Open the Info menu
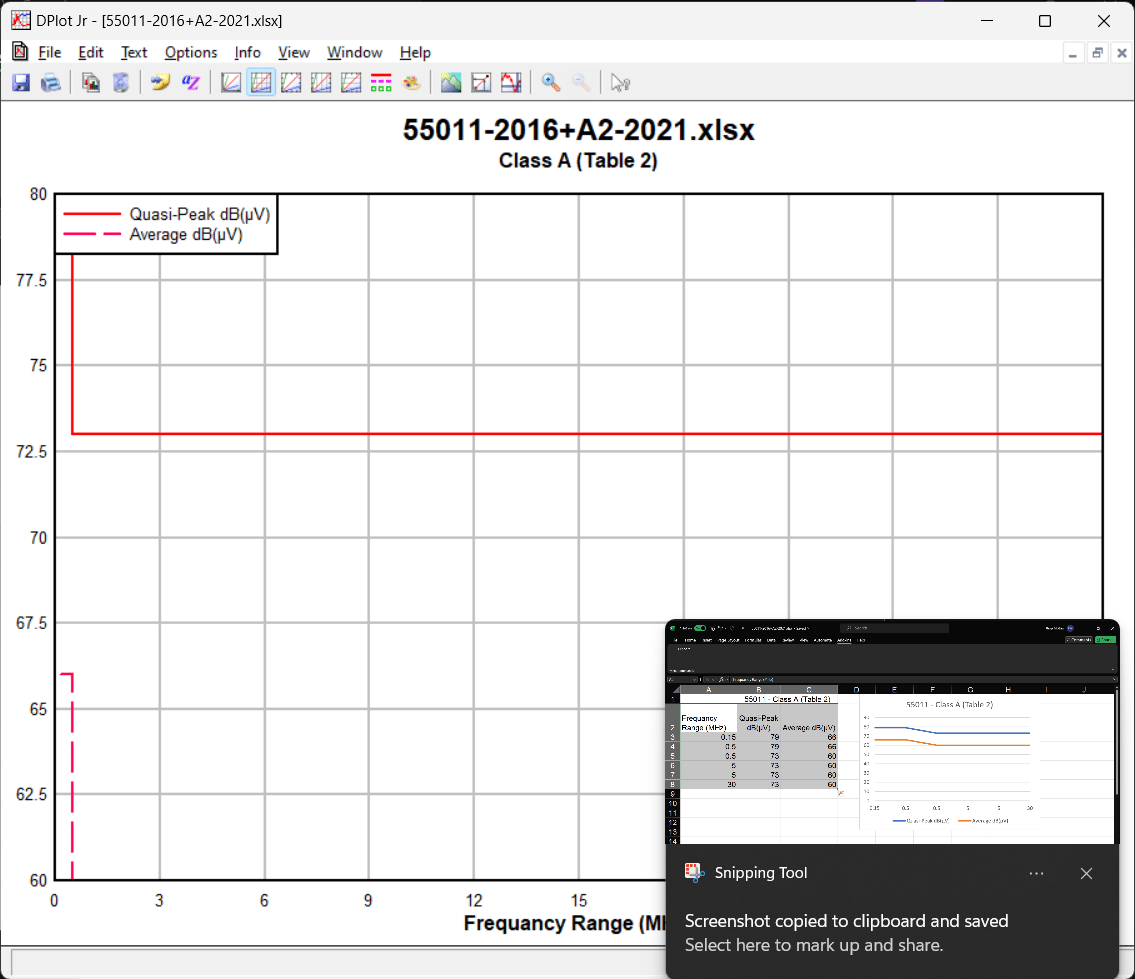This screenshot has width=1135, height=979. tap(248, 52)
